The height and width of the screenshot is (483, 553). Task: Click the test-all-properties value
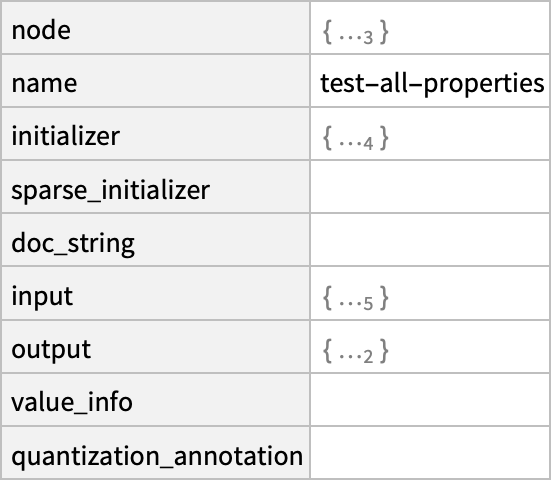(432, 84)
